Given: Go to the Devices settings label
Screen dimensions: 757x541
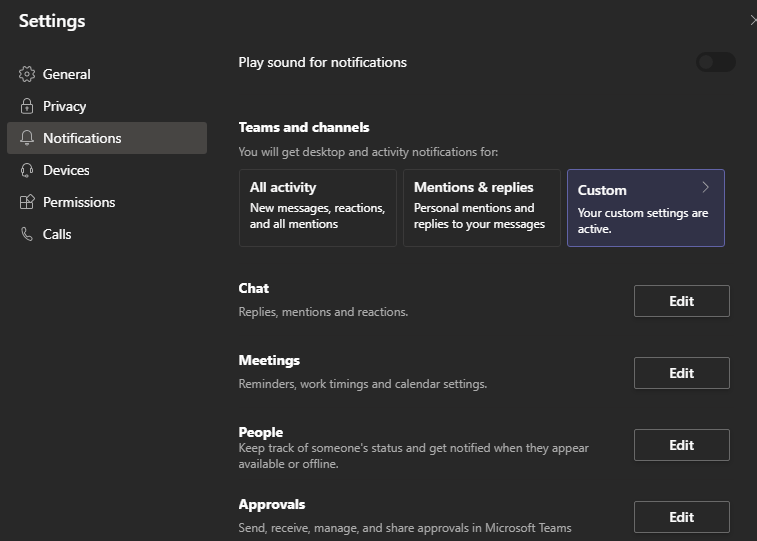Looking at the screenshot, I should tap(66, 170).
